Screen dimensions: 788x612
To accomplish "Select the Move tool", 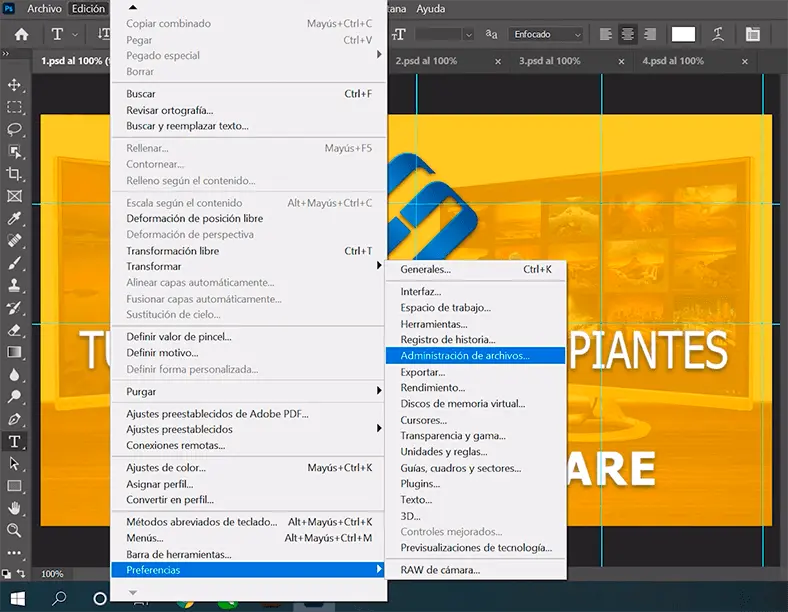I will (14, 85).
